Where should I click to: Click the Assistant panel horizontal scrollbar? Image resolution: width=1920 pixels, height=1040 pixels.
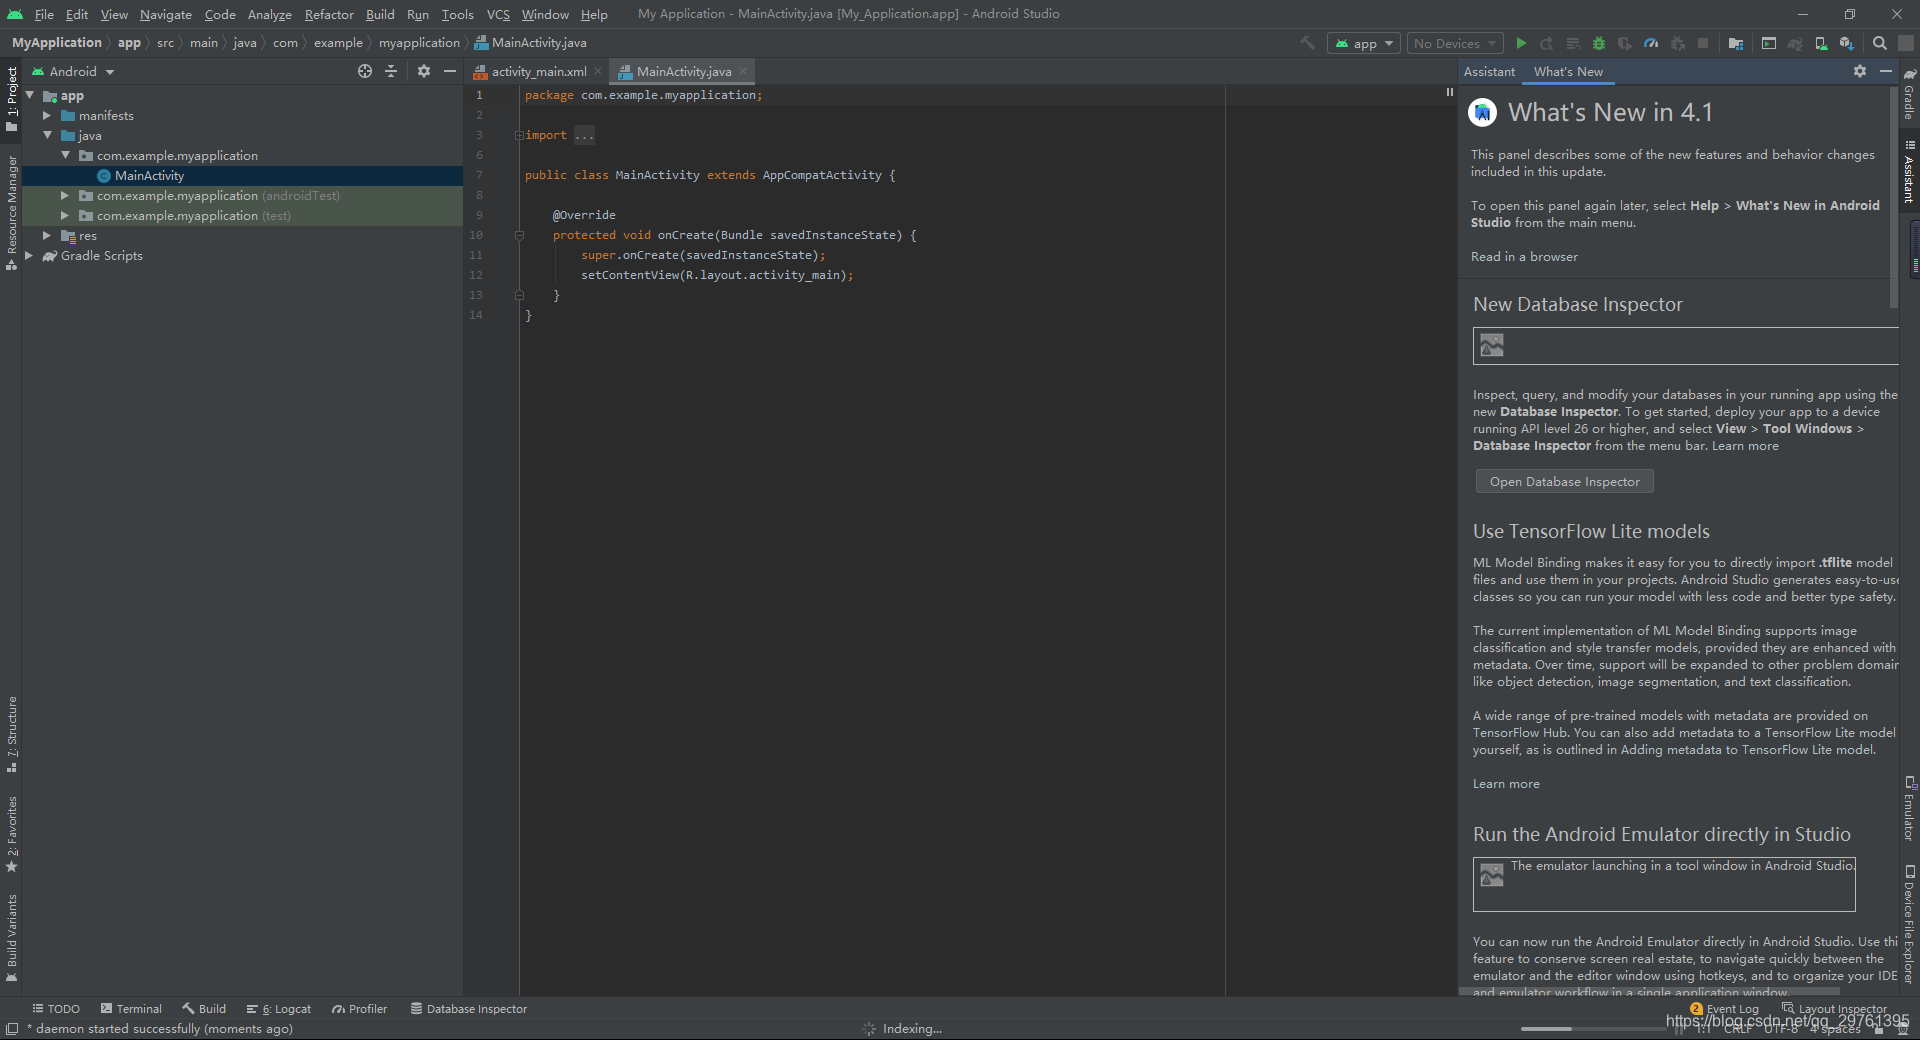coord(1649,991)
